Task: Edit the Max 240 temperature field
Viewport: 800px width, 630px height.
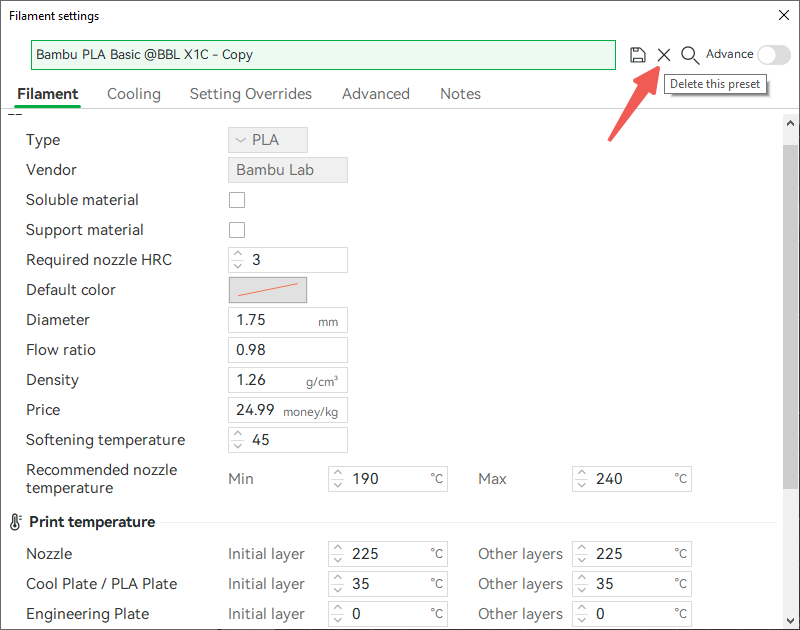Action: (x=632, y=479)
